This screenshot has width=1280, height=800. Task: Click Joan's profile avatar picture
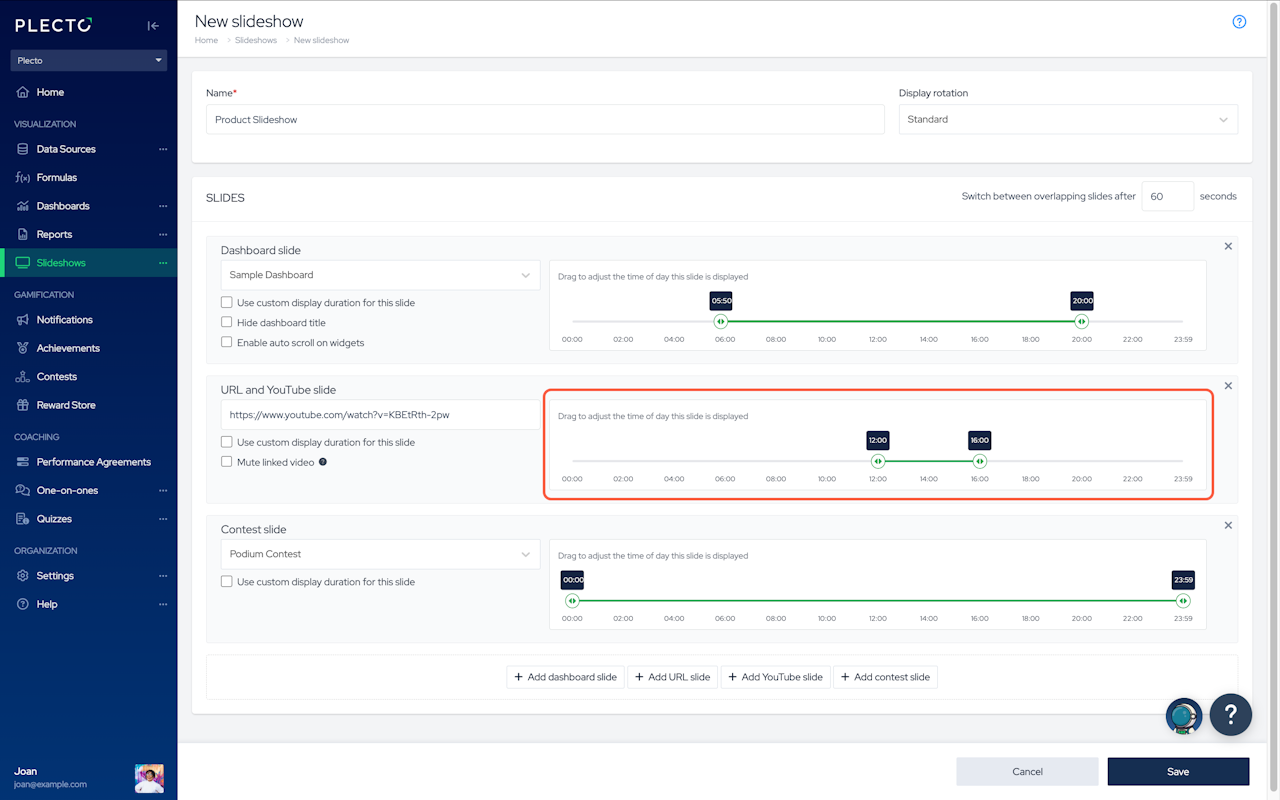click(149, 777)
